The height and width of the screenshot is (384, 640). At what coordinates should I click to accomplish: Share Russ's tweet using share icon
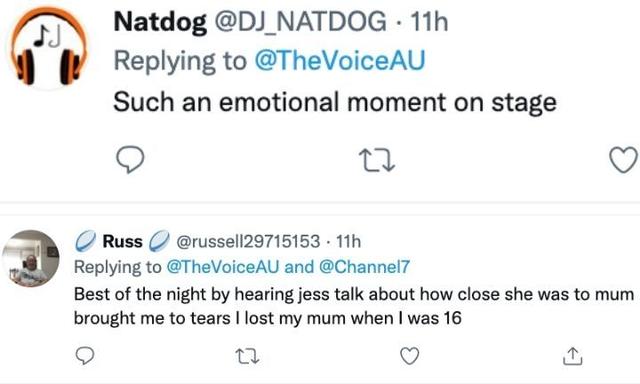click(x=573, y=356)
